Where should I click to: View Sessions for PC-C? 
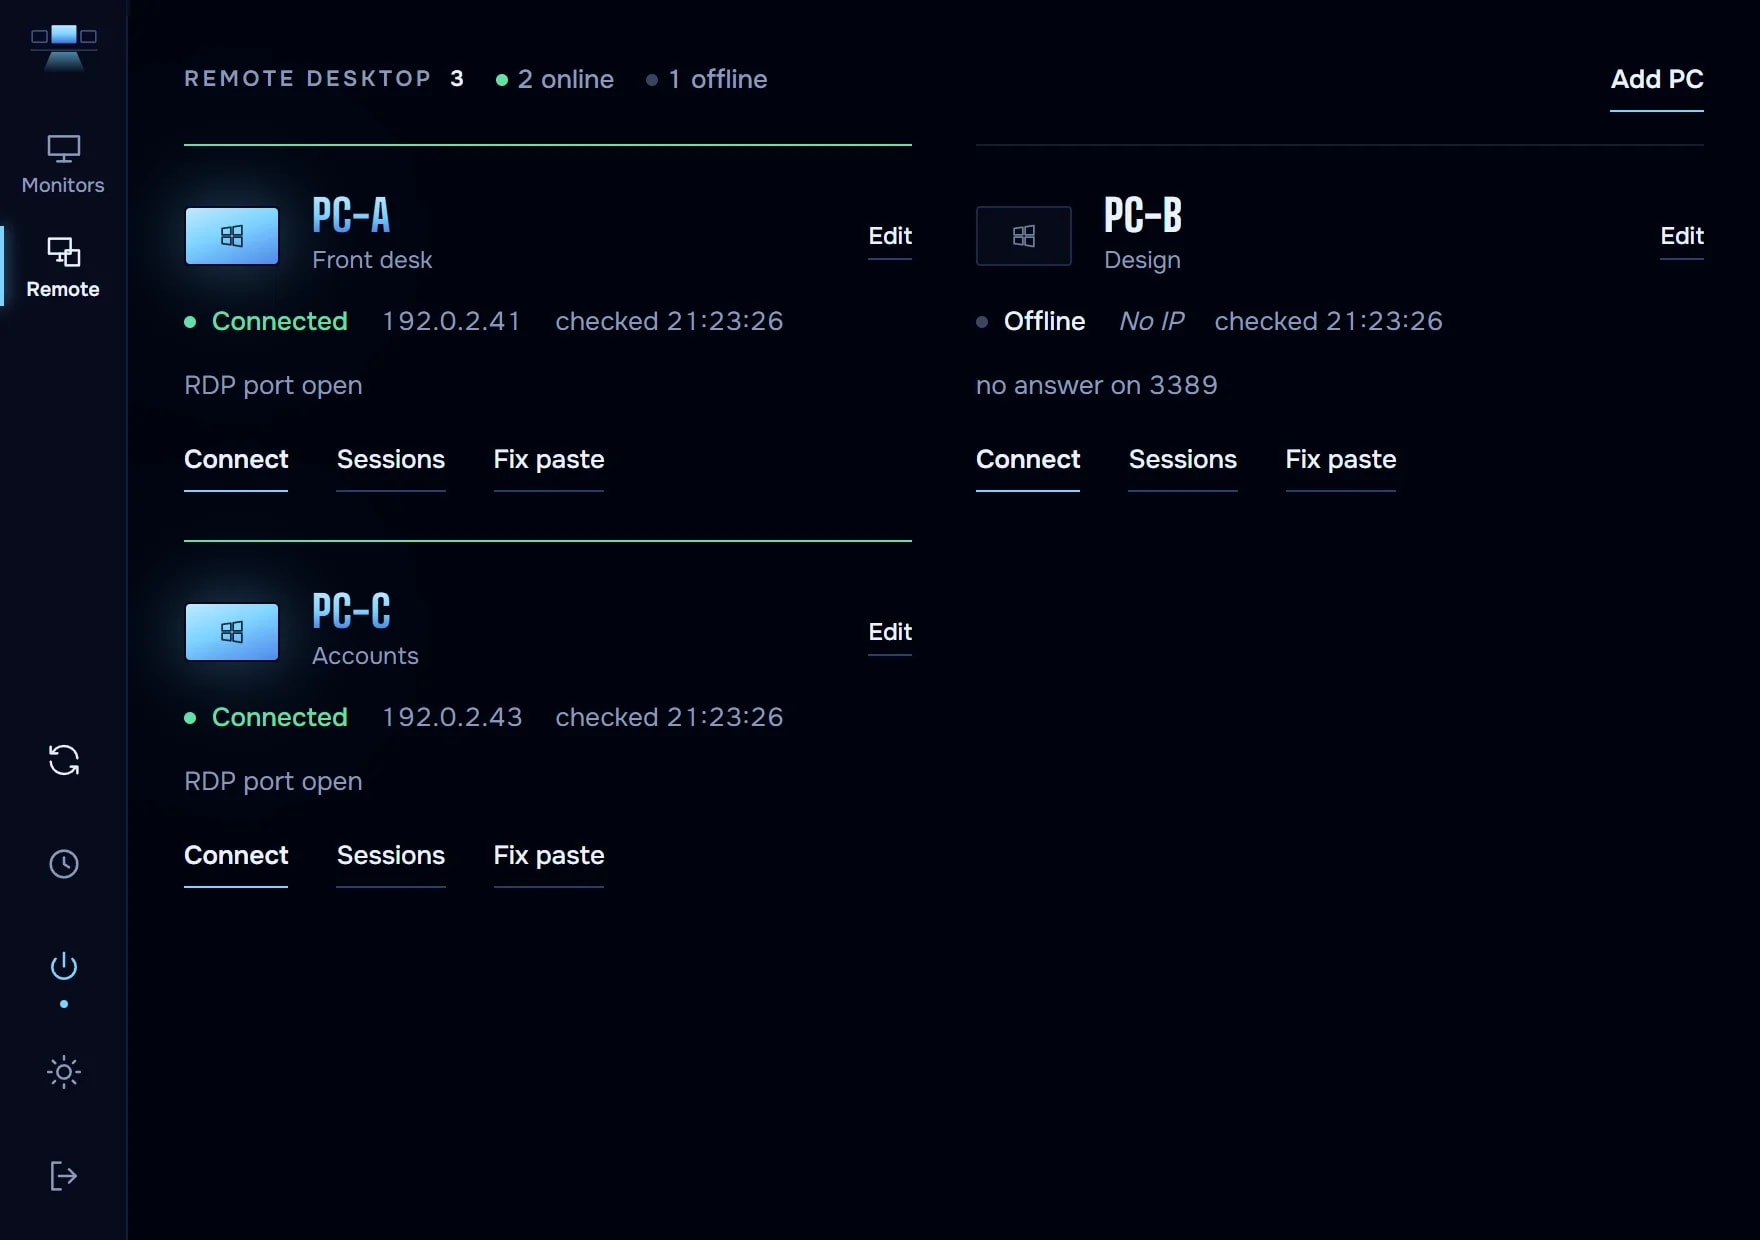tap(391, 857)
